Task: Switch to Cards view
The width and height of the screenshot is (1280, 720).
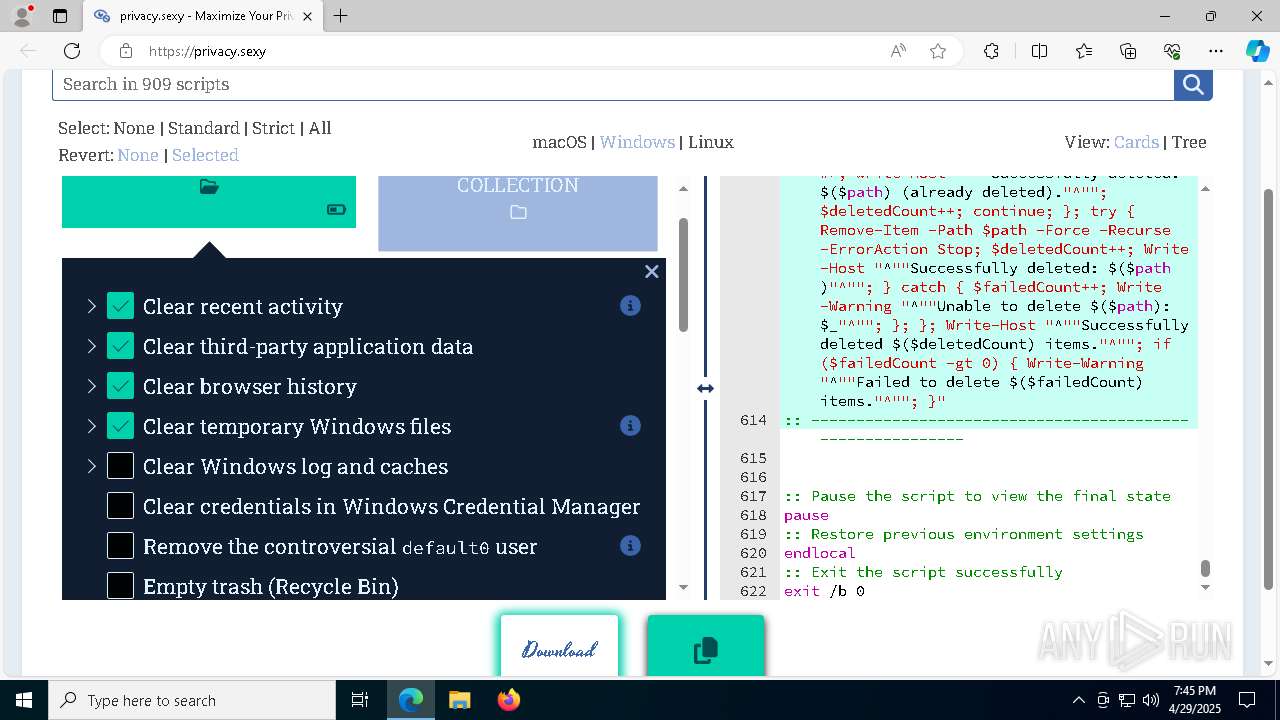Action: (x=1136, y=142)
